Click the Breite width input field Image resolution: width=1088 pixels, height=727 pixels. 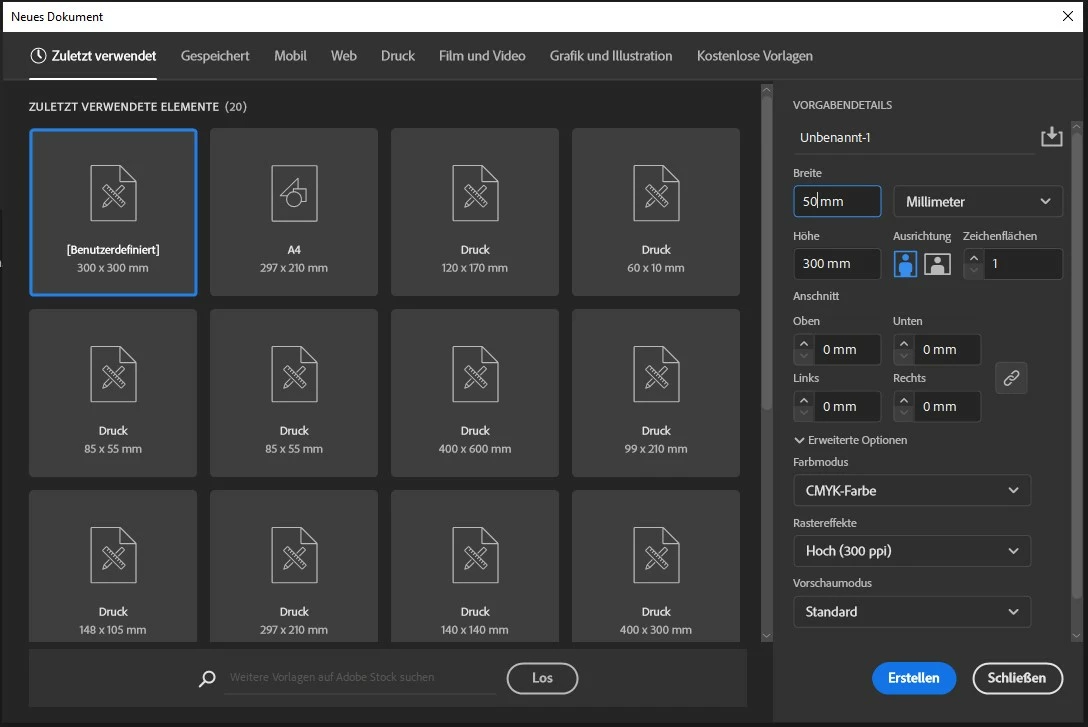(837, 201)
